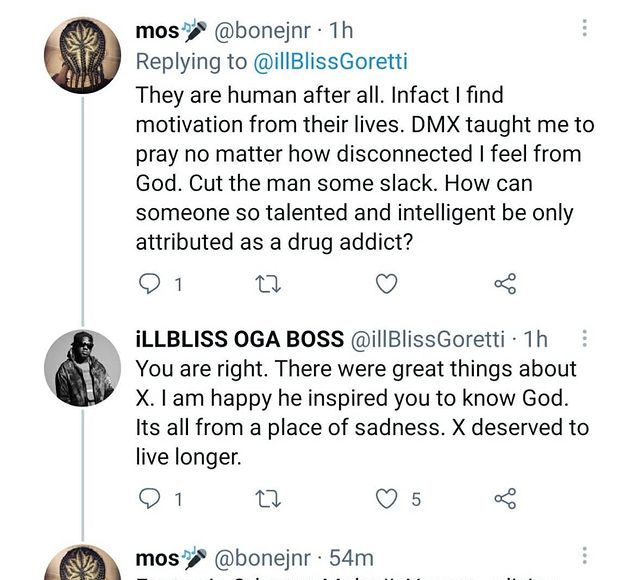Share the bonejnr DMX tweet
640x580 pixels.
pyautogui.click(x=506, y=285)
